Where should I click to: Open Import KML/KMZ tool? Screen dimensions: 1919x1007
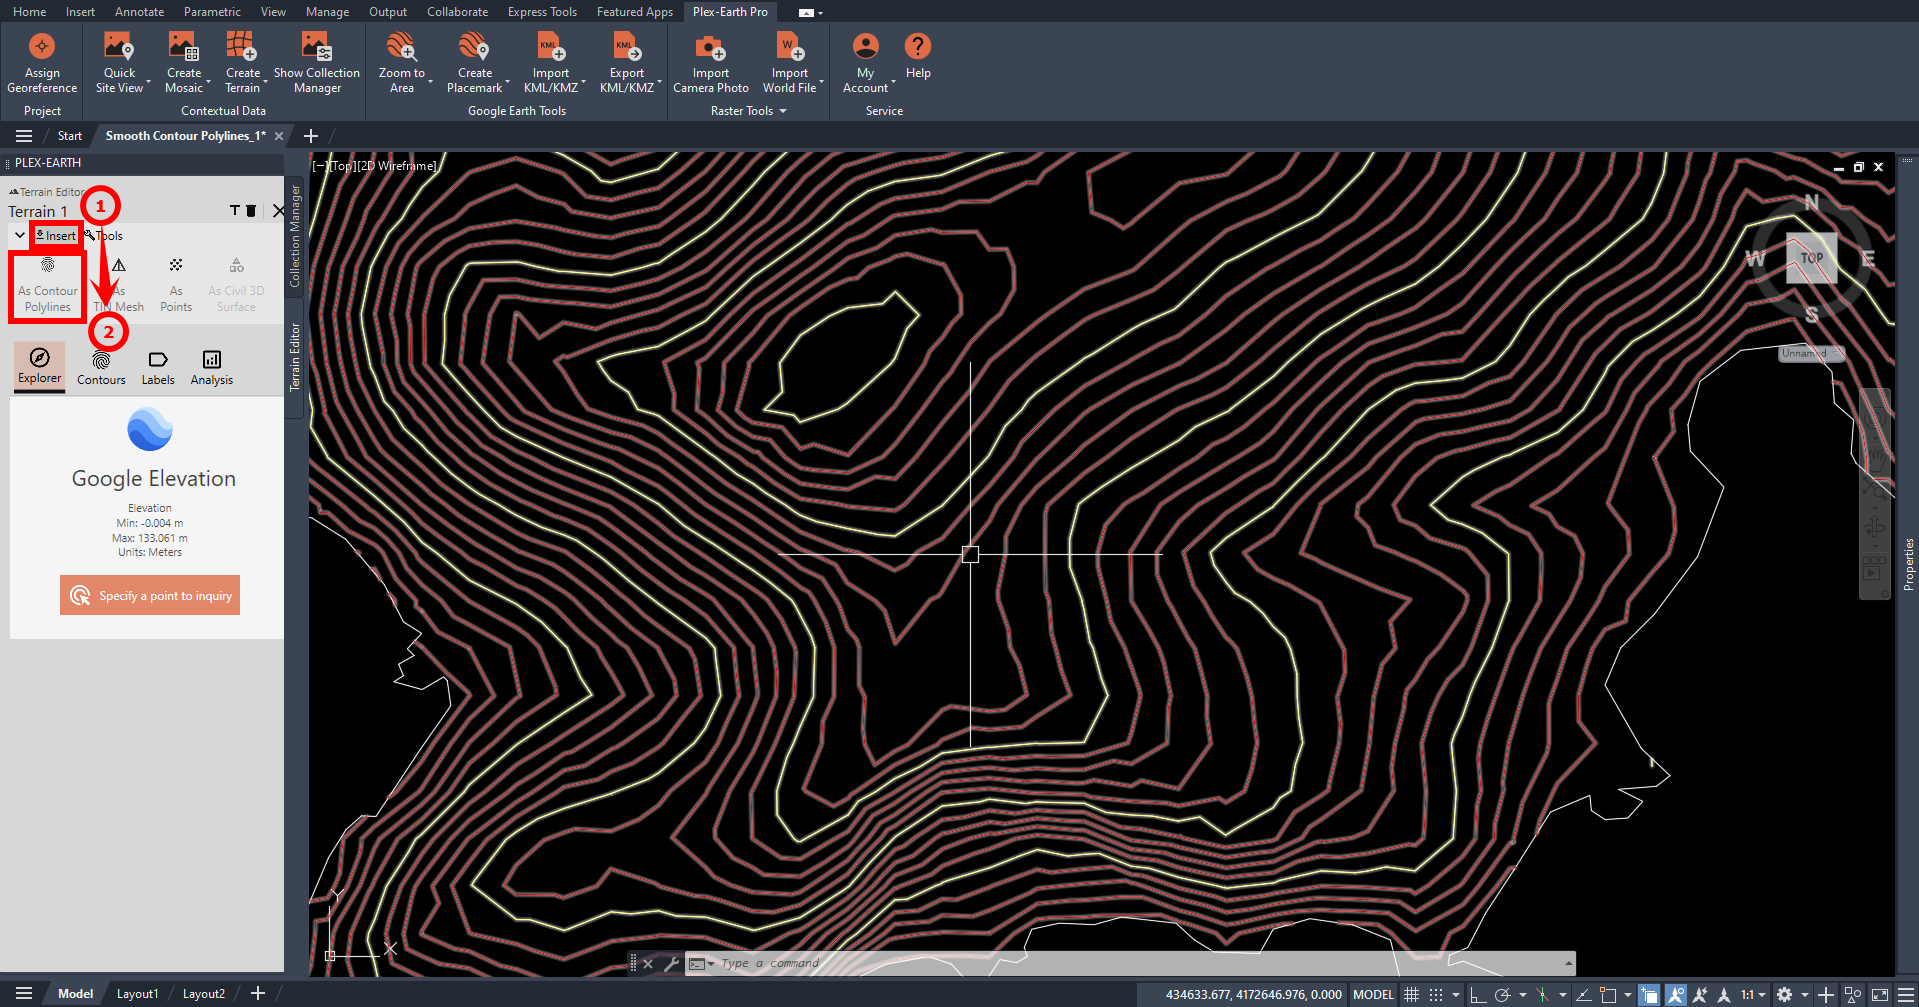point(550,63)
